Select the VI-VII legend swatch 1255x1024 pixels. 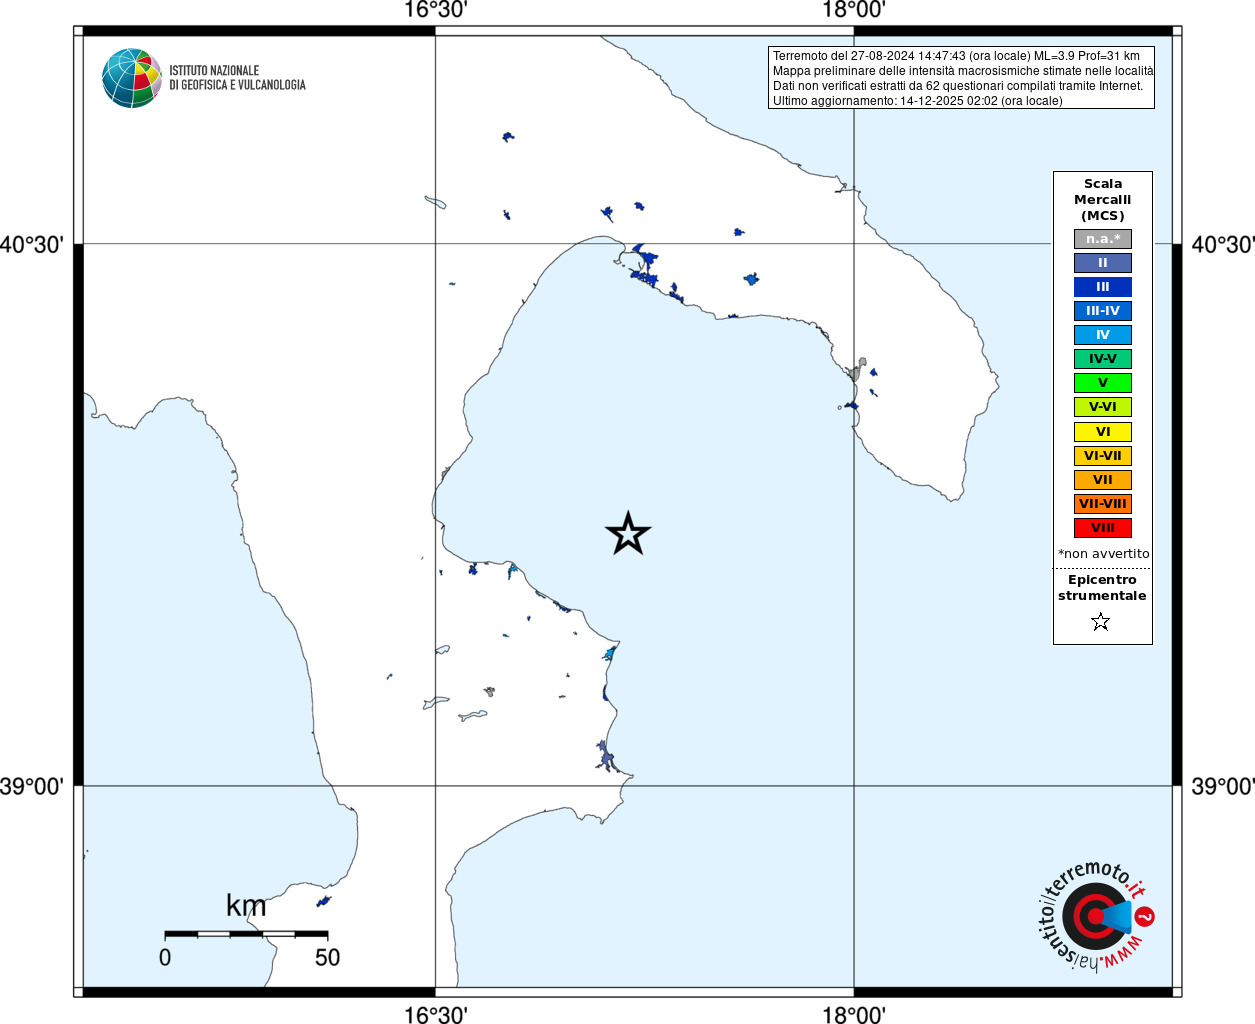click(x=1103, y=456)
